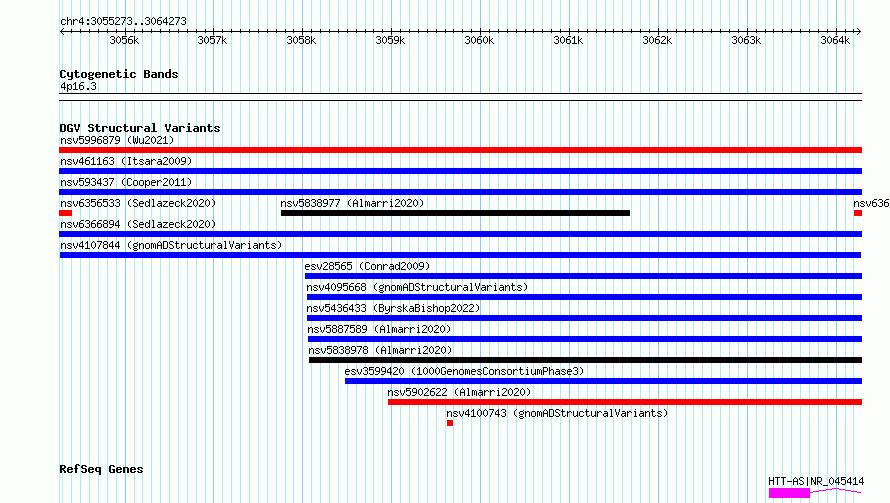Open nsv4095668 (gnomADStructuralVariants) label
The image size is (890, 503).
[x=417, y=287]
